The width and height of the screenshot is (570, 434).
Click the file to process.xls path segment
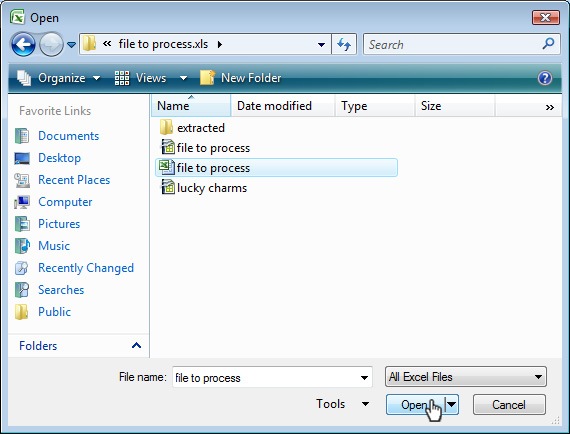pos(163,44)
